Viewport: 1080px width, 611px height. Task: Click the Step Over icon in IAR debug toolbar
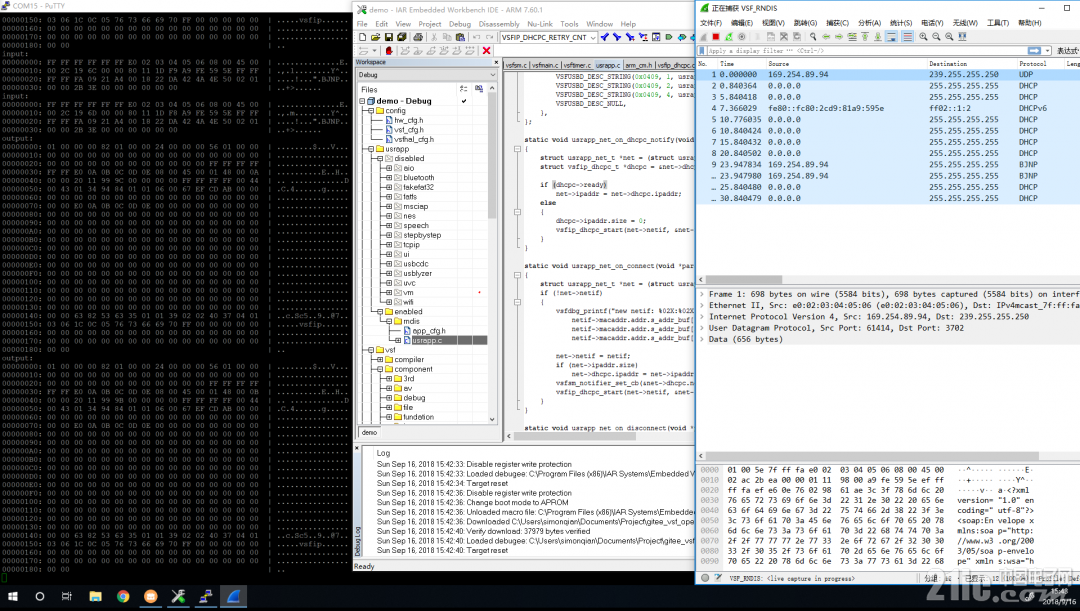pos(405,50)
